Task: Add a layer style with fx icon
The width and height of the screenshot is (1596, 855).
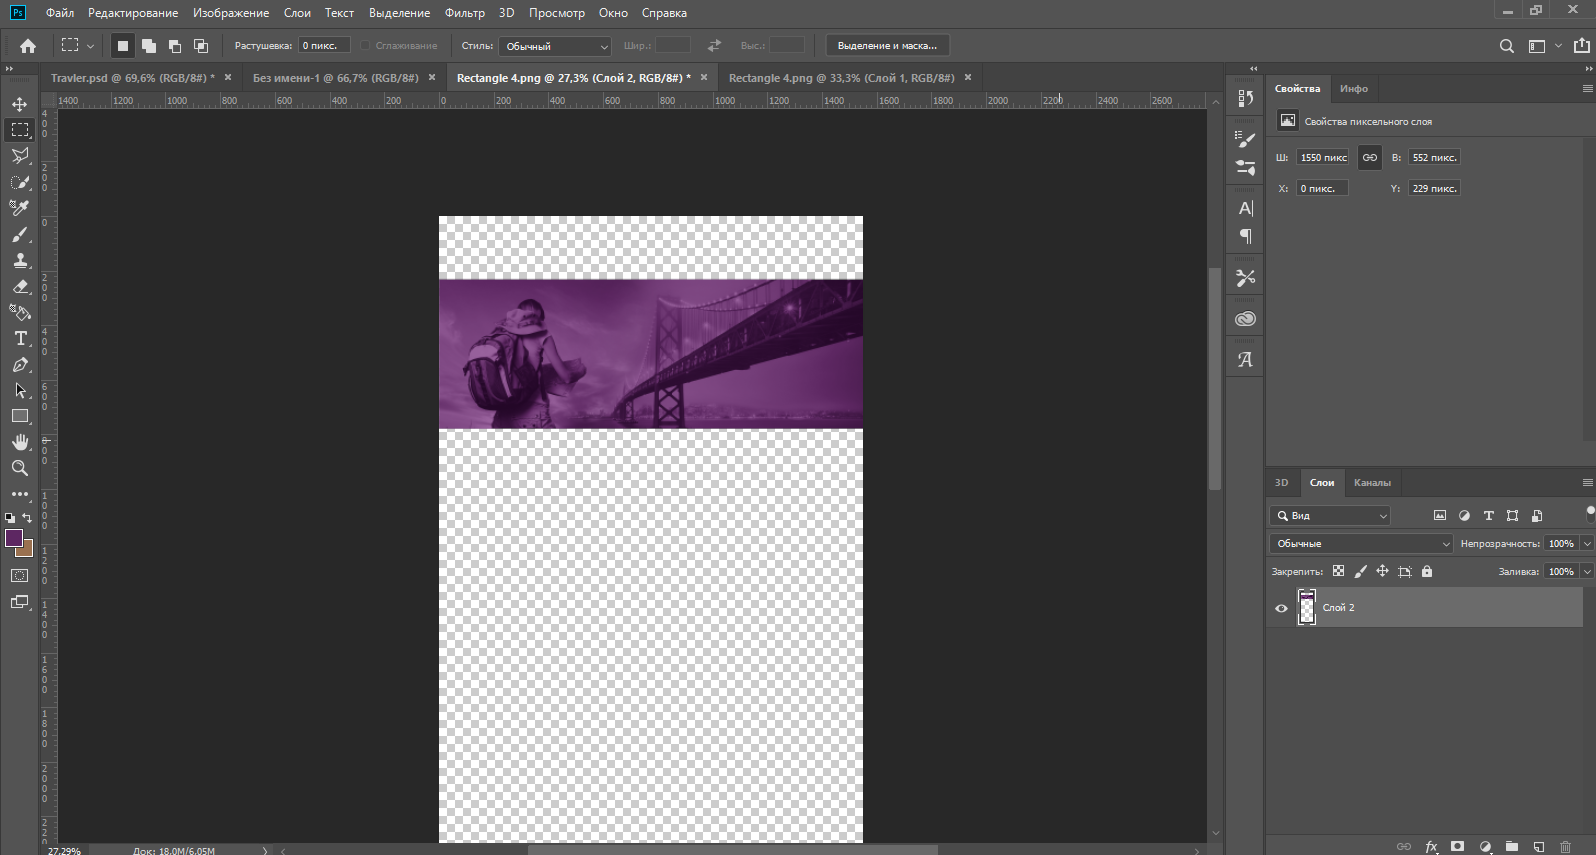Action: pos(1431,846)
